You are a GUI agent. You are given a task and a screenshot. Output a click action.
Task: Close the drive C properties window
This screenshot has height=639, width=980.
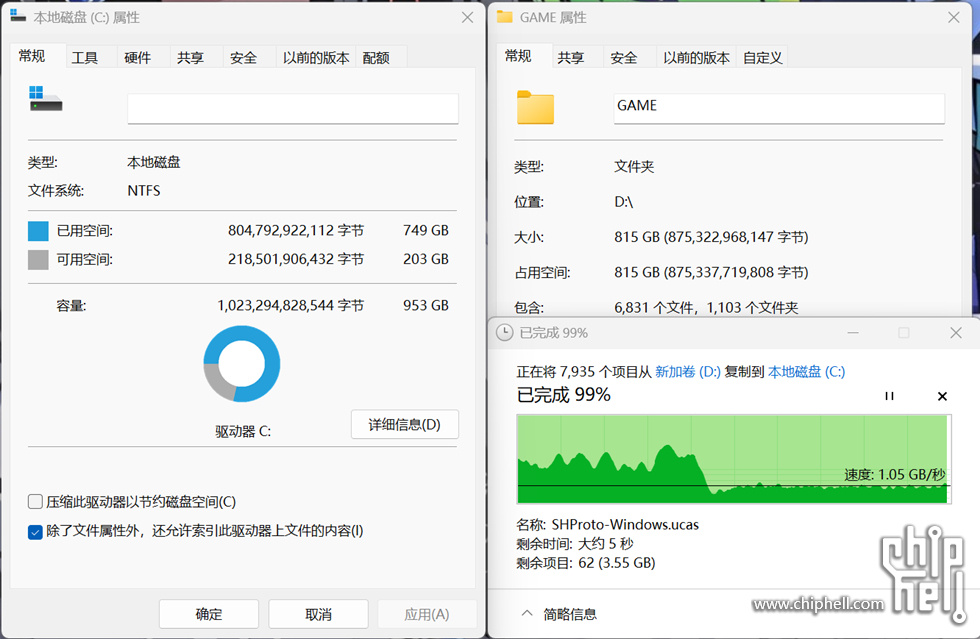[468, 18]
